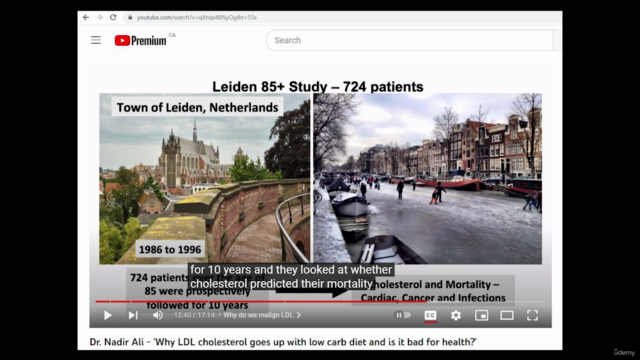This screenshot has width=640, height=360.
Task: Select the YouTube URL in address bar
Action: pyautogui.click(x=196, y=18)
